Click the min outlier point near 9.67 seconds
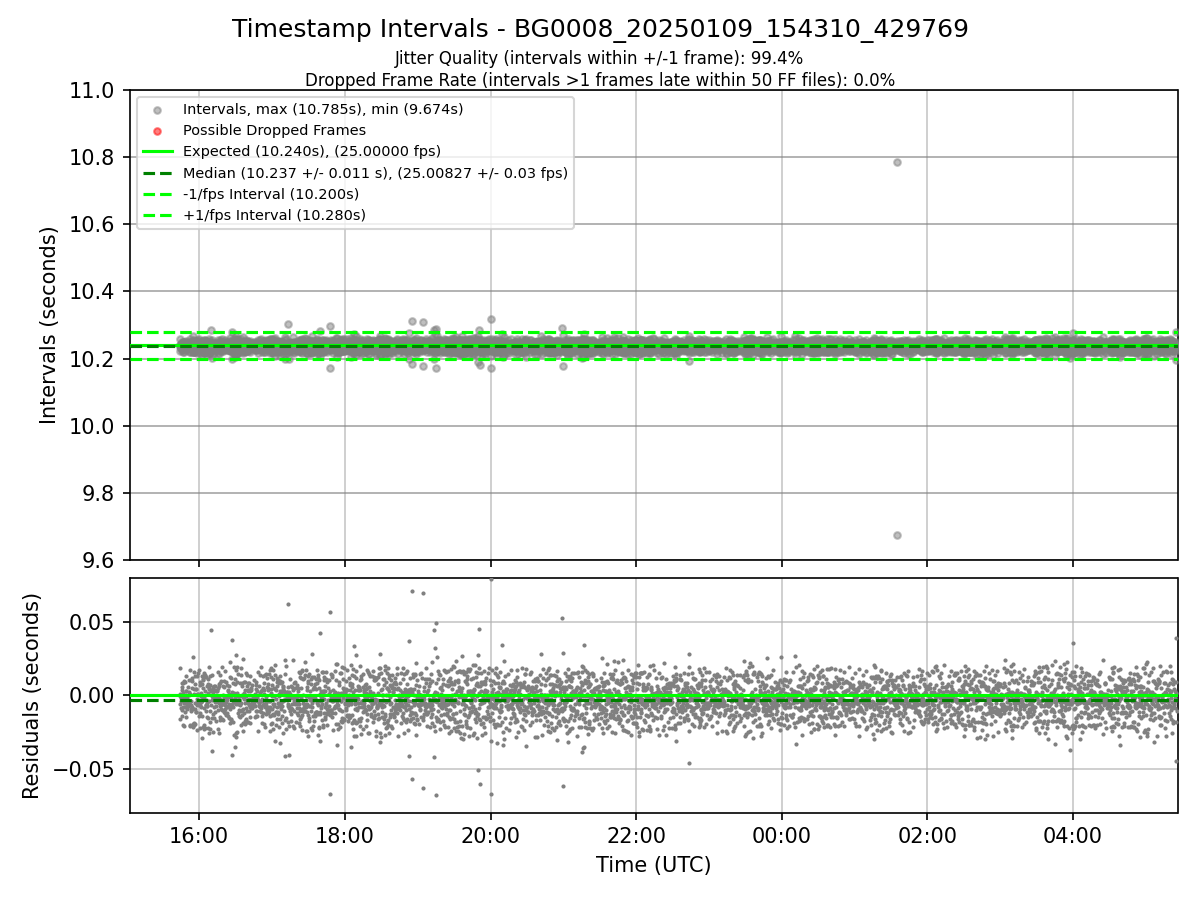The image size is (1200, 900). pos(897,535)
